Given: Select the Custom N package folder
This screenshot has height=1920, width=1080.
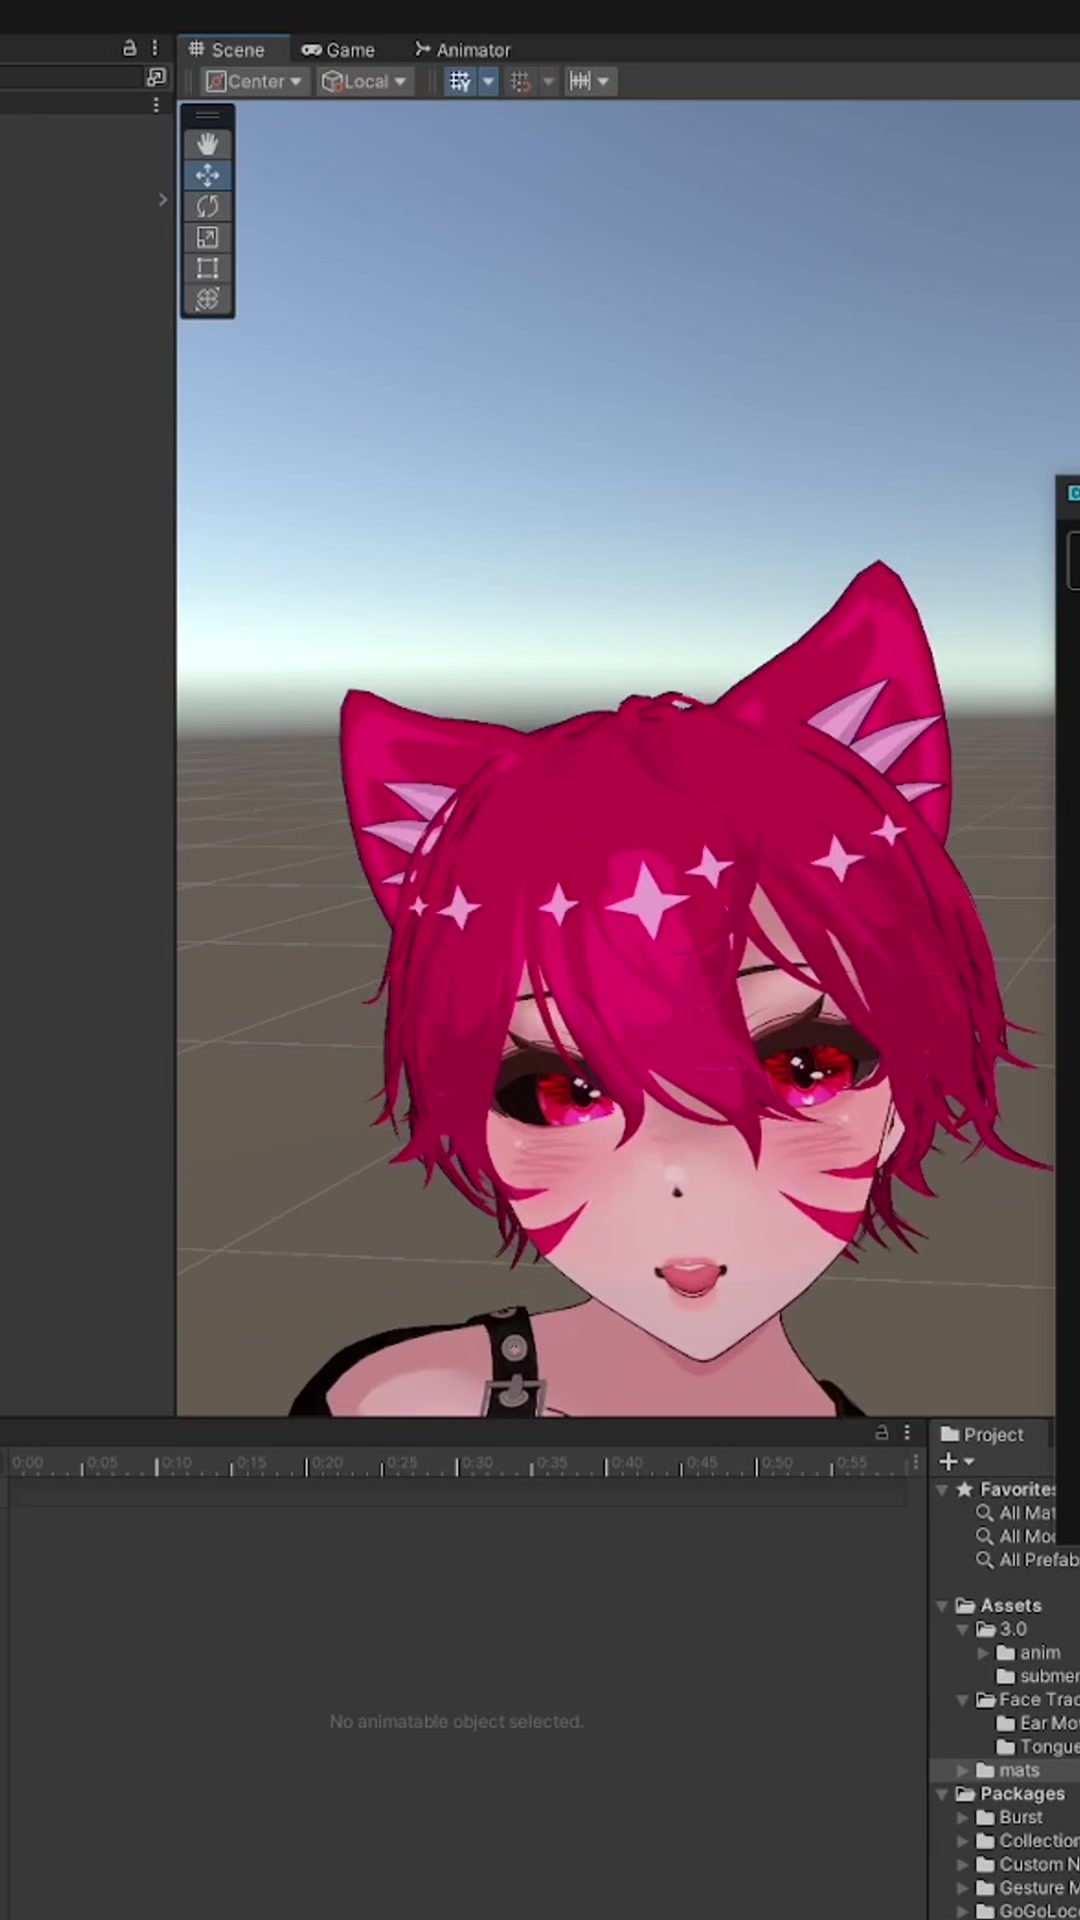Looking at the screenshot, I should [x=1028, y=1864].
